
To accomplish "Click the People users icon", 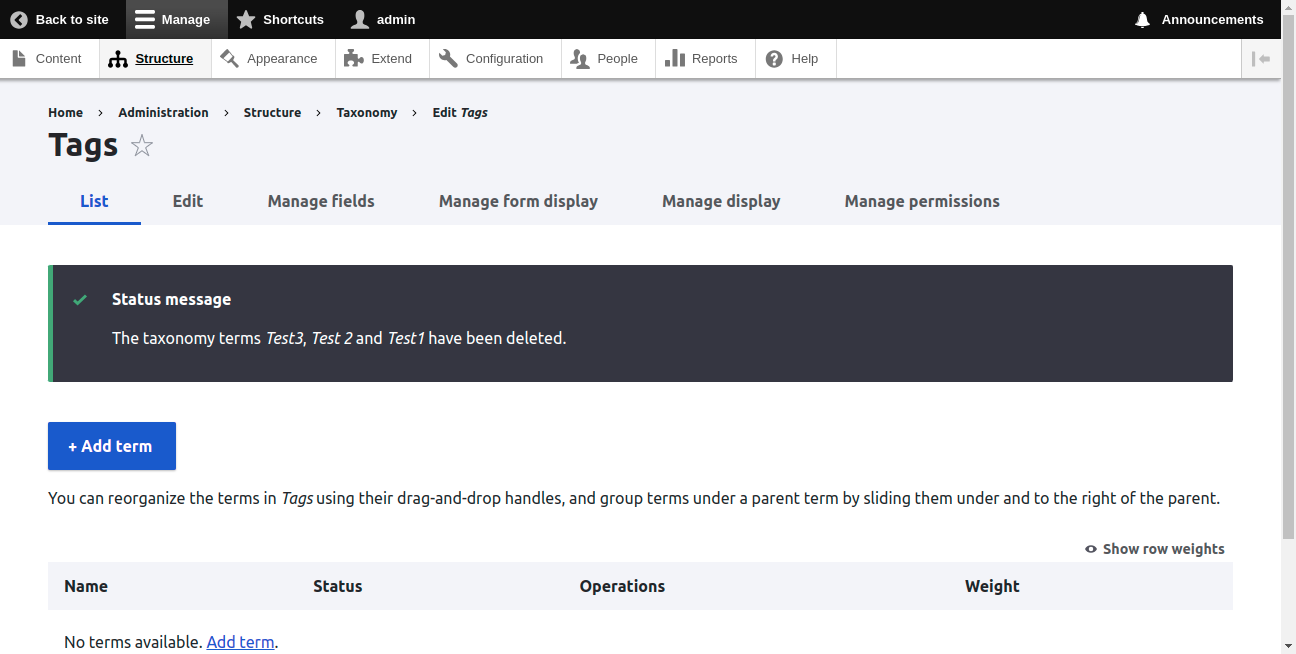I will pyautogui.click(x=580, y=59).
